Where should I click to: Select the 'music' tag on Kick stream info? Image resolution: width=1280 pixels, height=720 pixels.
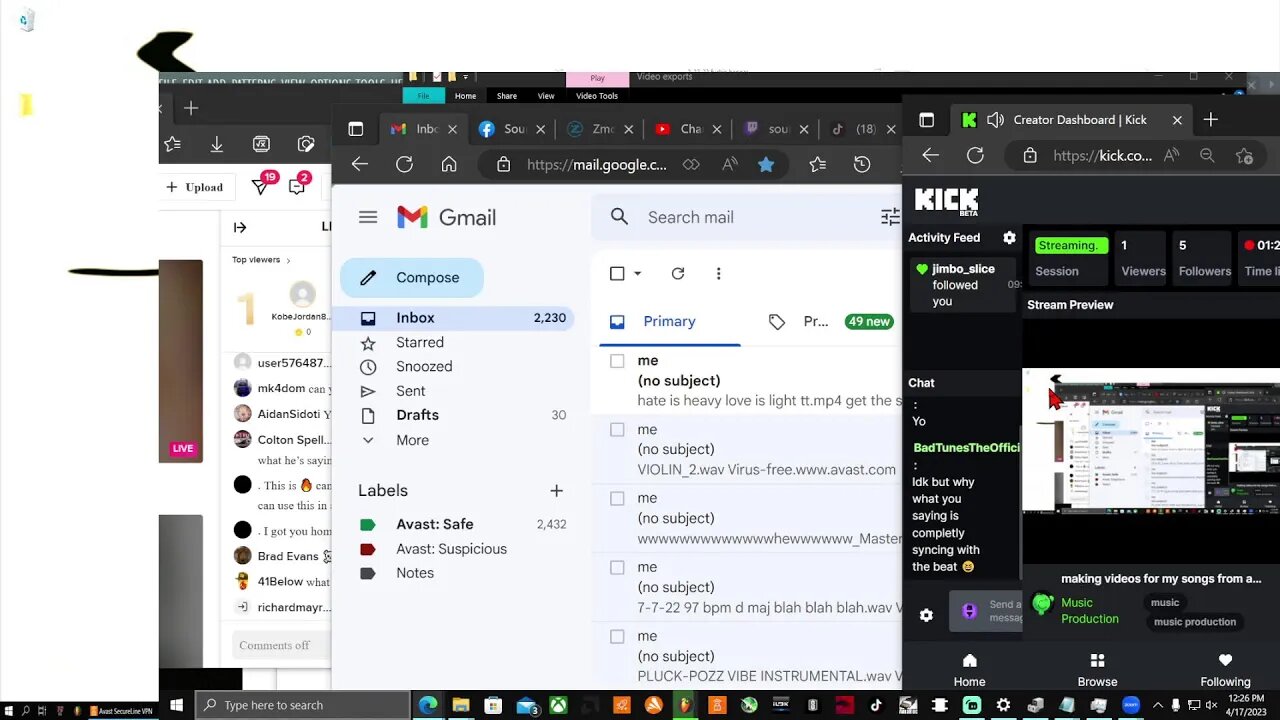coord(1165,602)
